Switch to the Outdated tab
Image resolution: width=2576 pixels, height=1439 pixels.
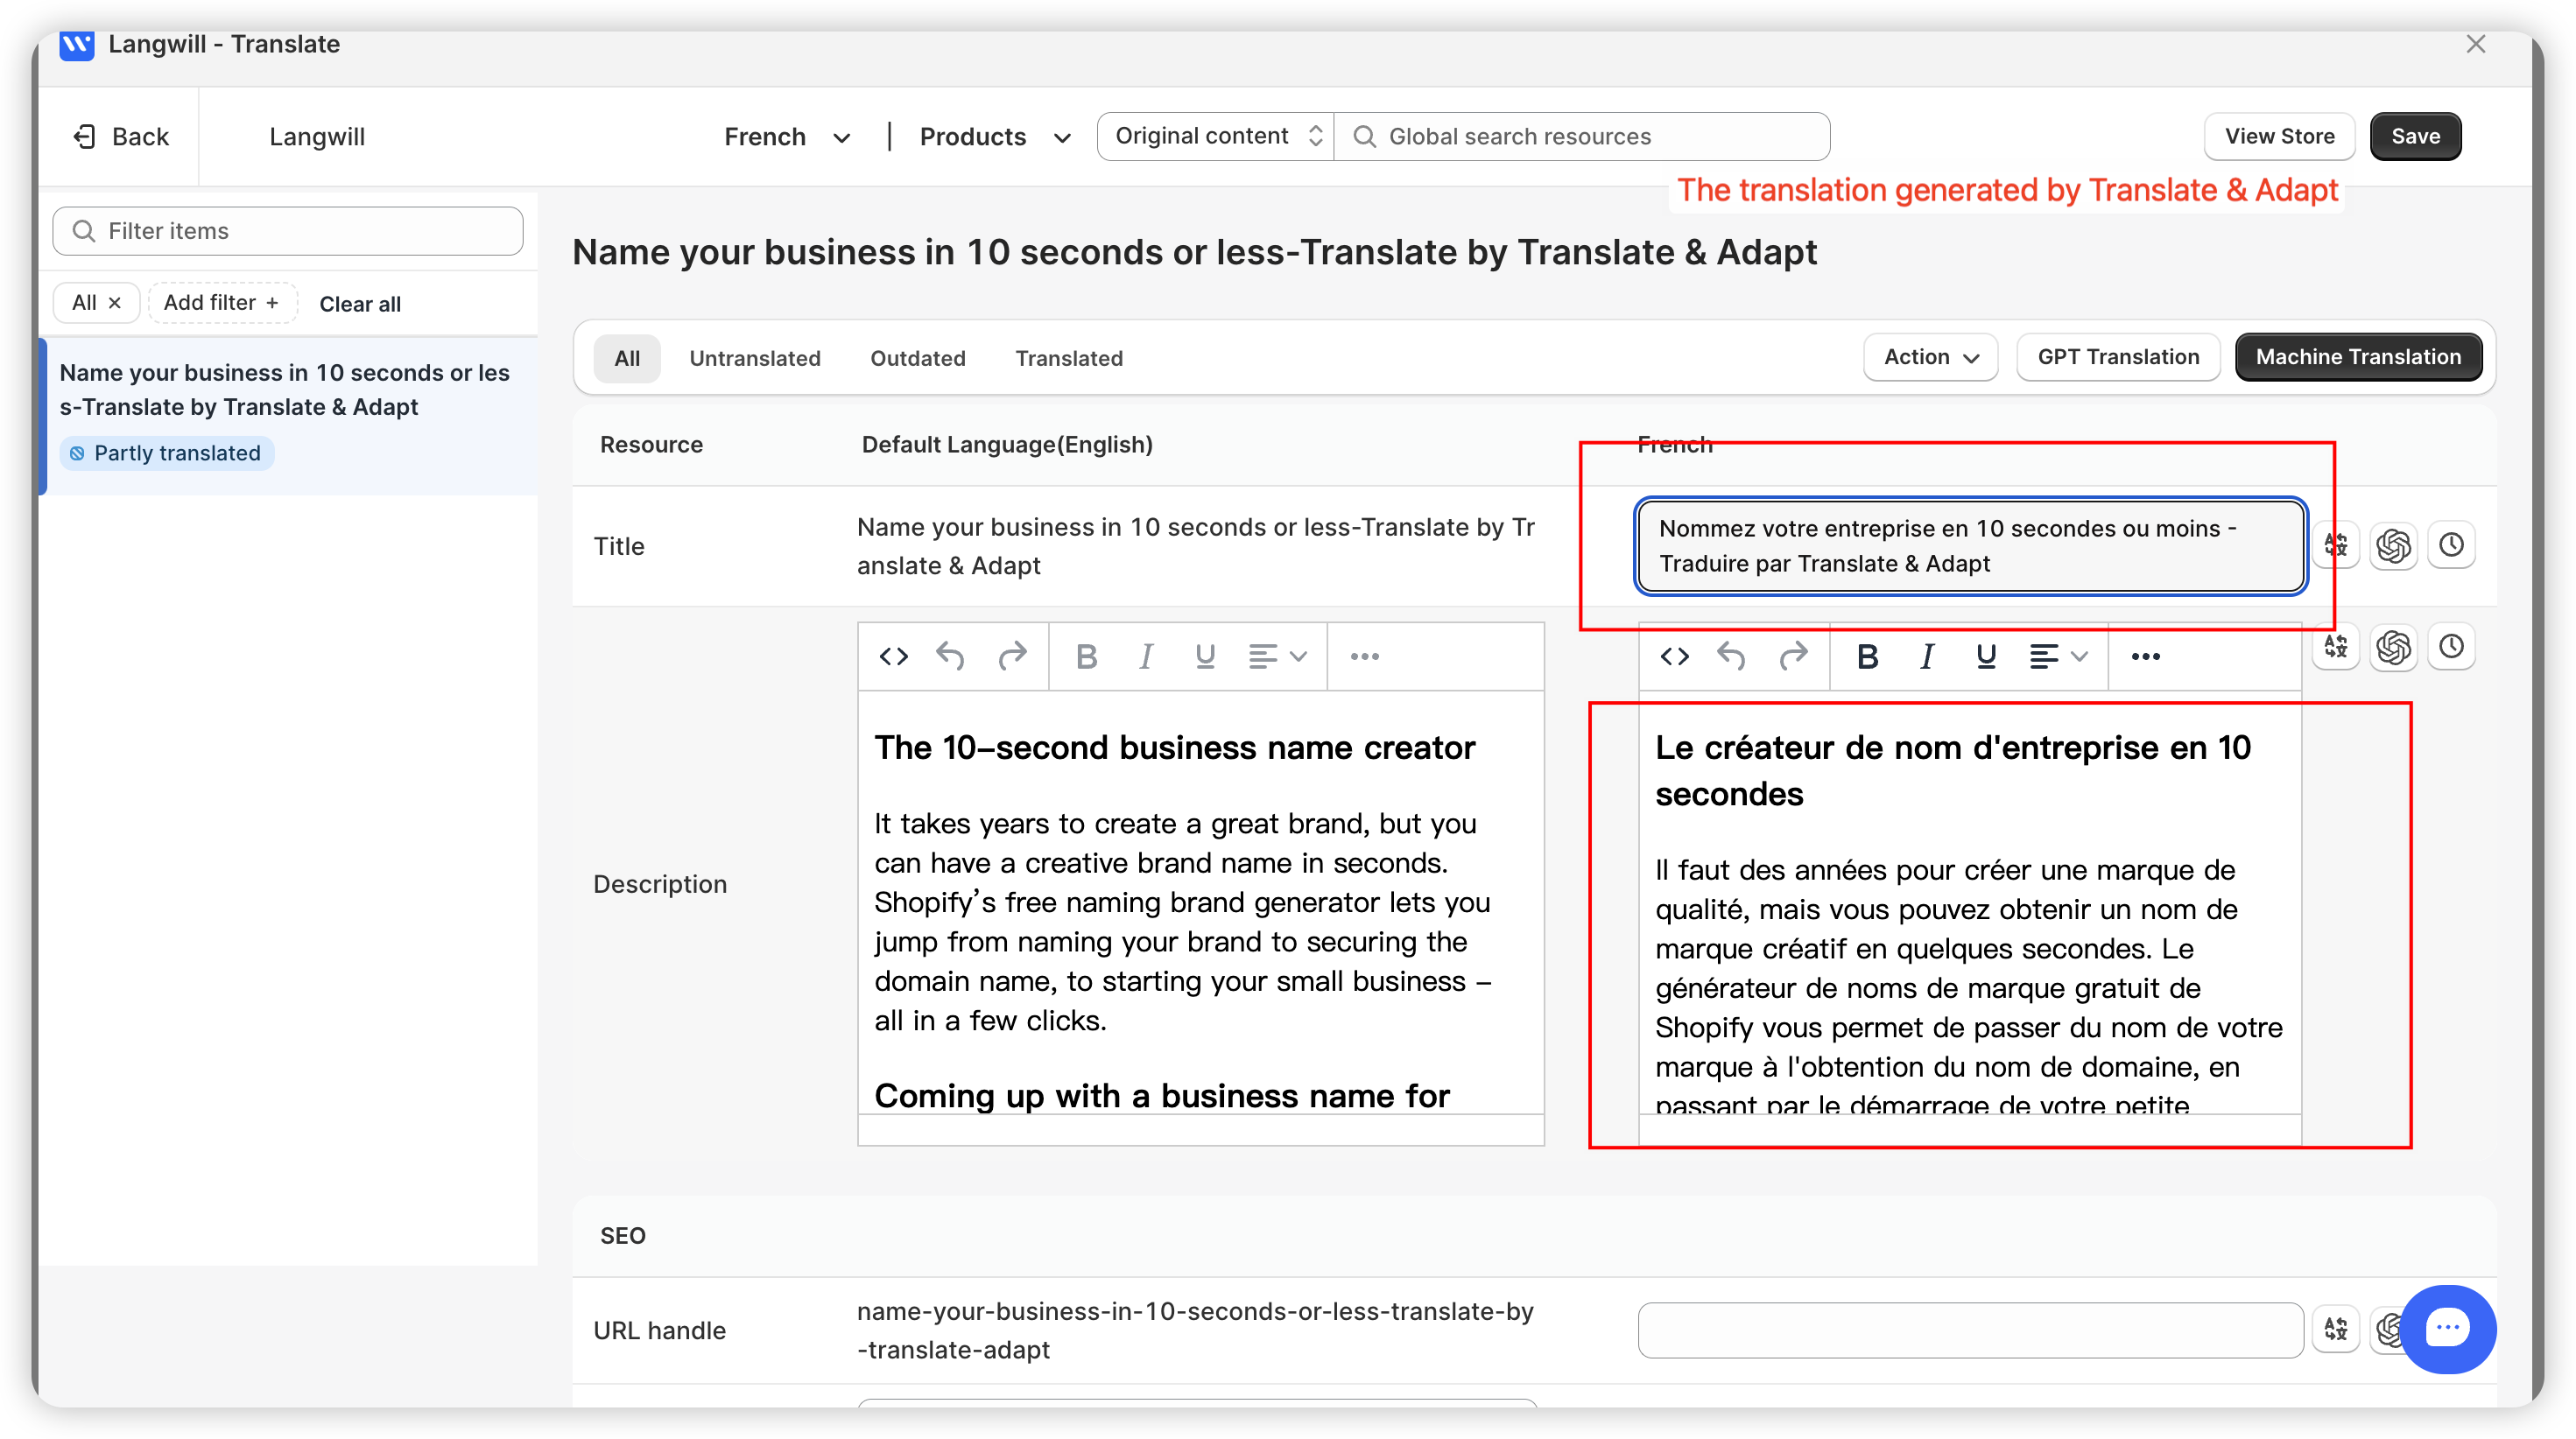click(x=917, y=358)
